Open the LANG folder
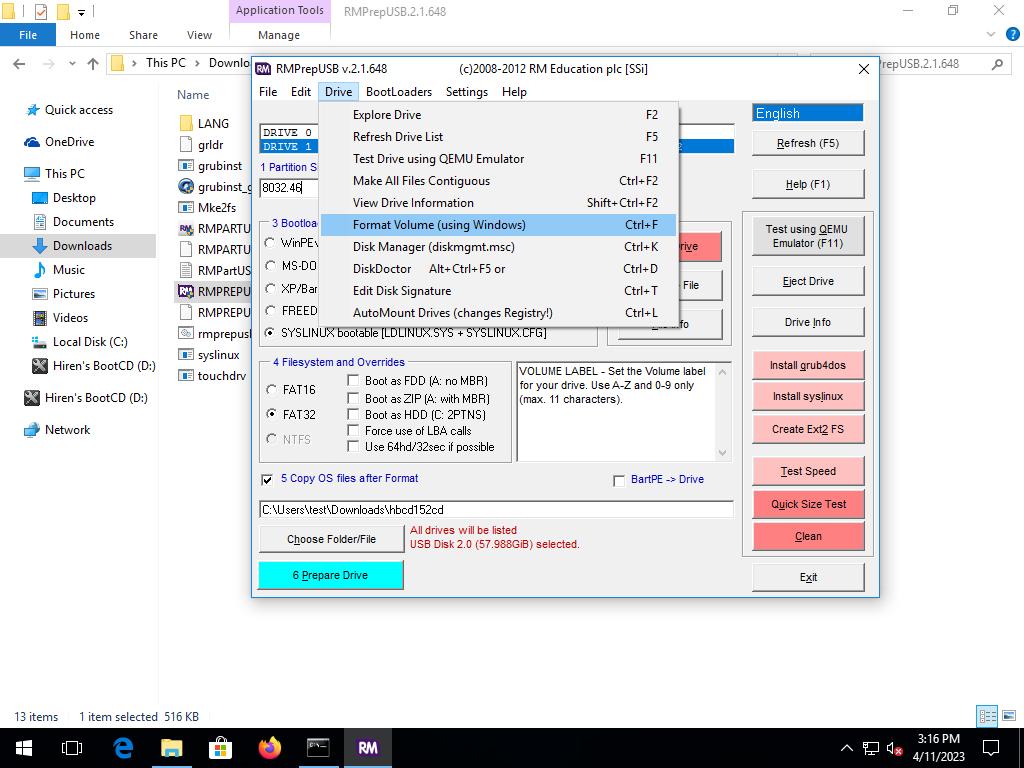The image size is (1024, 768). tap(213, 124)
